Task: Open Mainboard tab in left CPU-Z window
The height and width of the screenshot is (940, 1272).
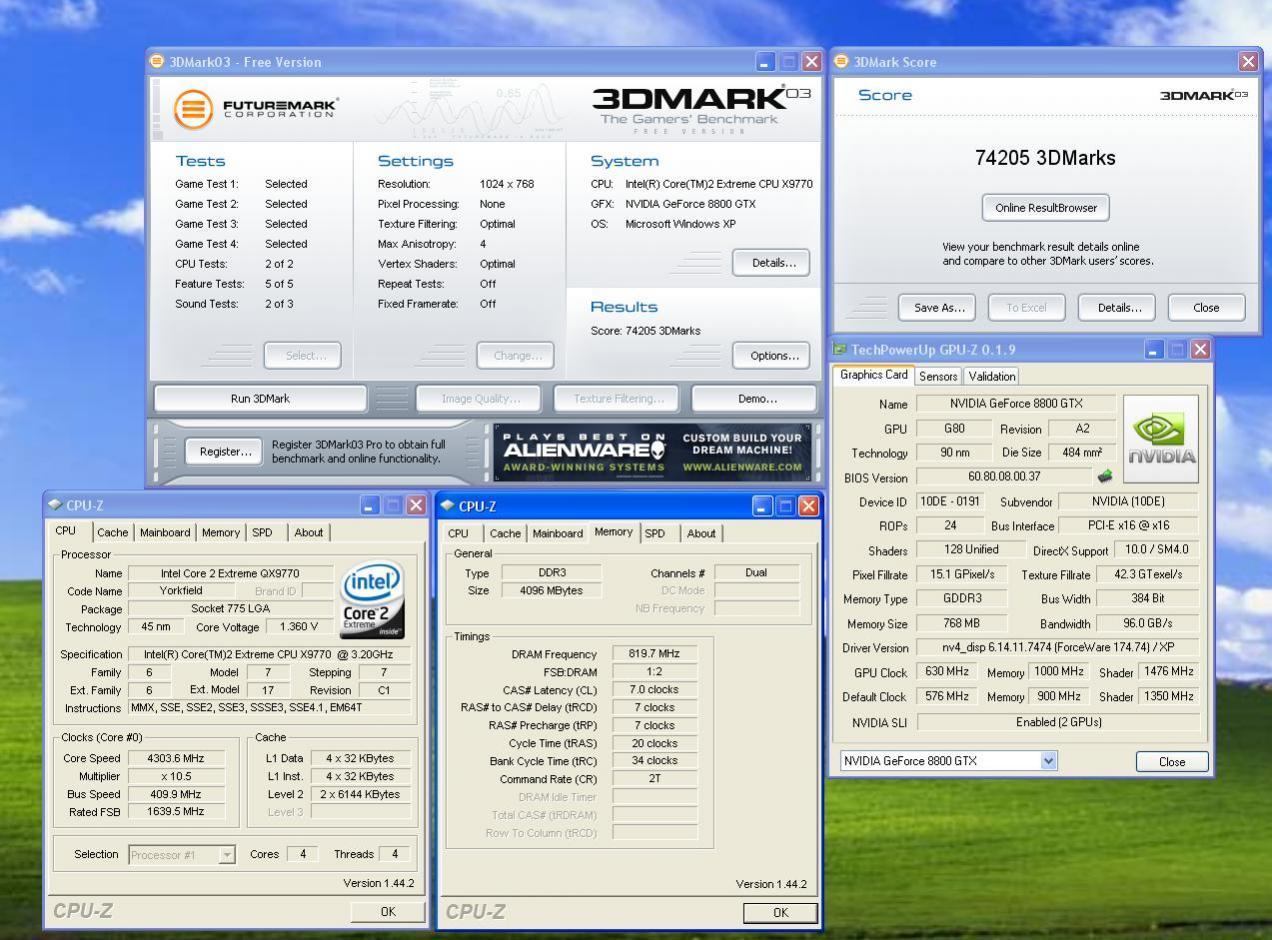Action: click(165, 532)
